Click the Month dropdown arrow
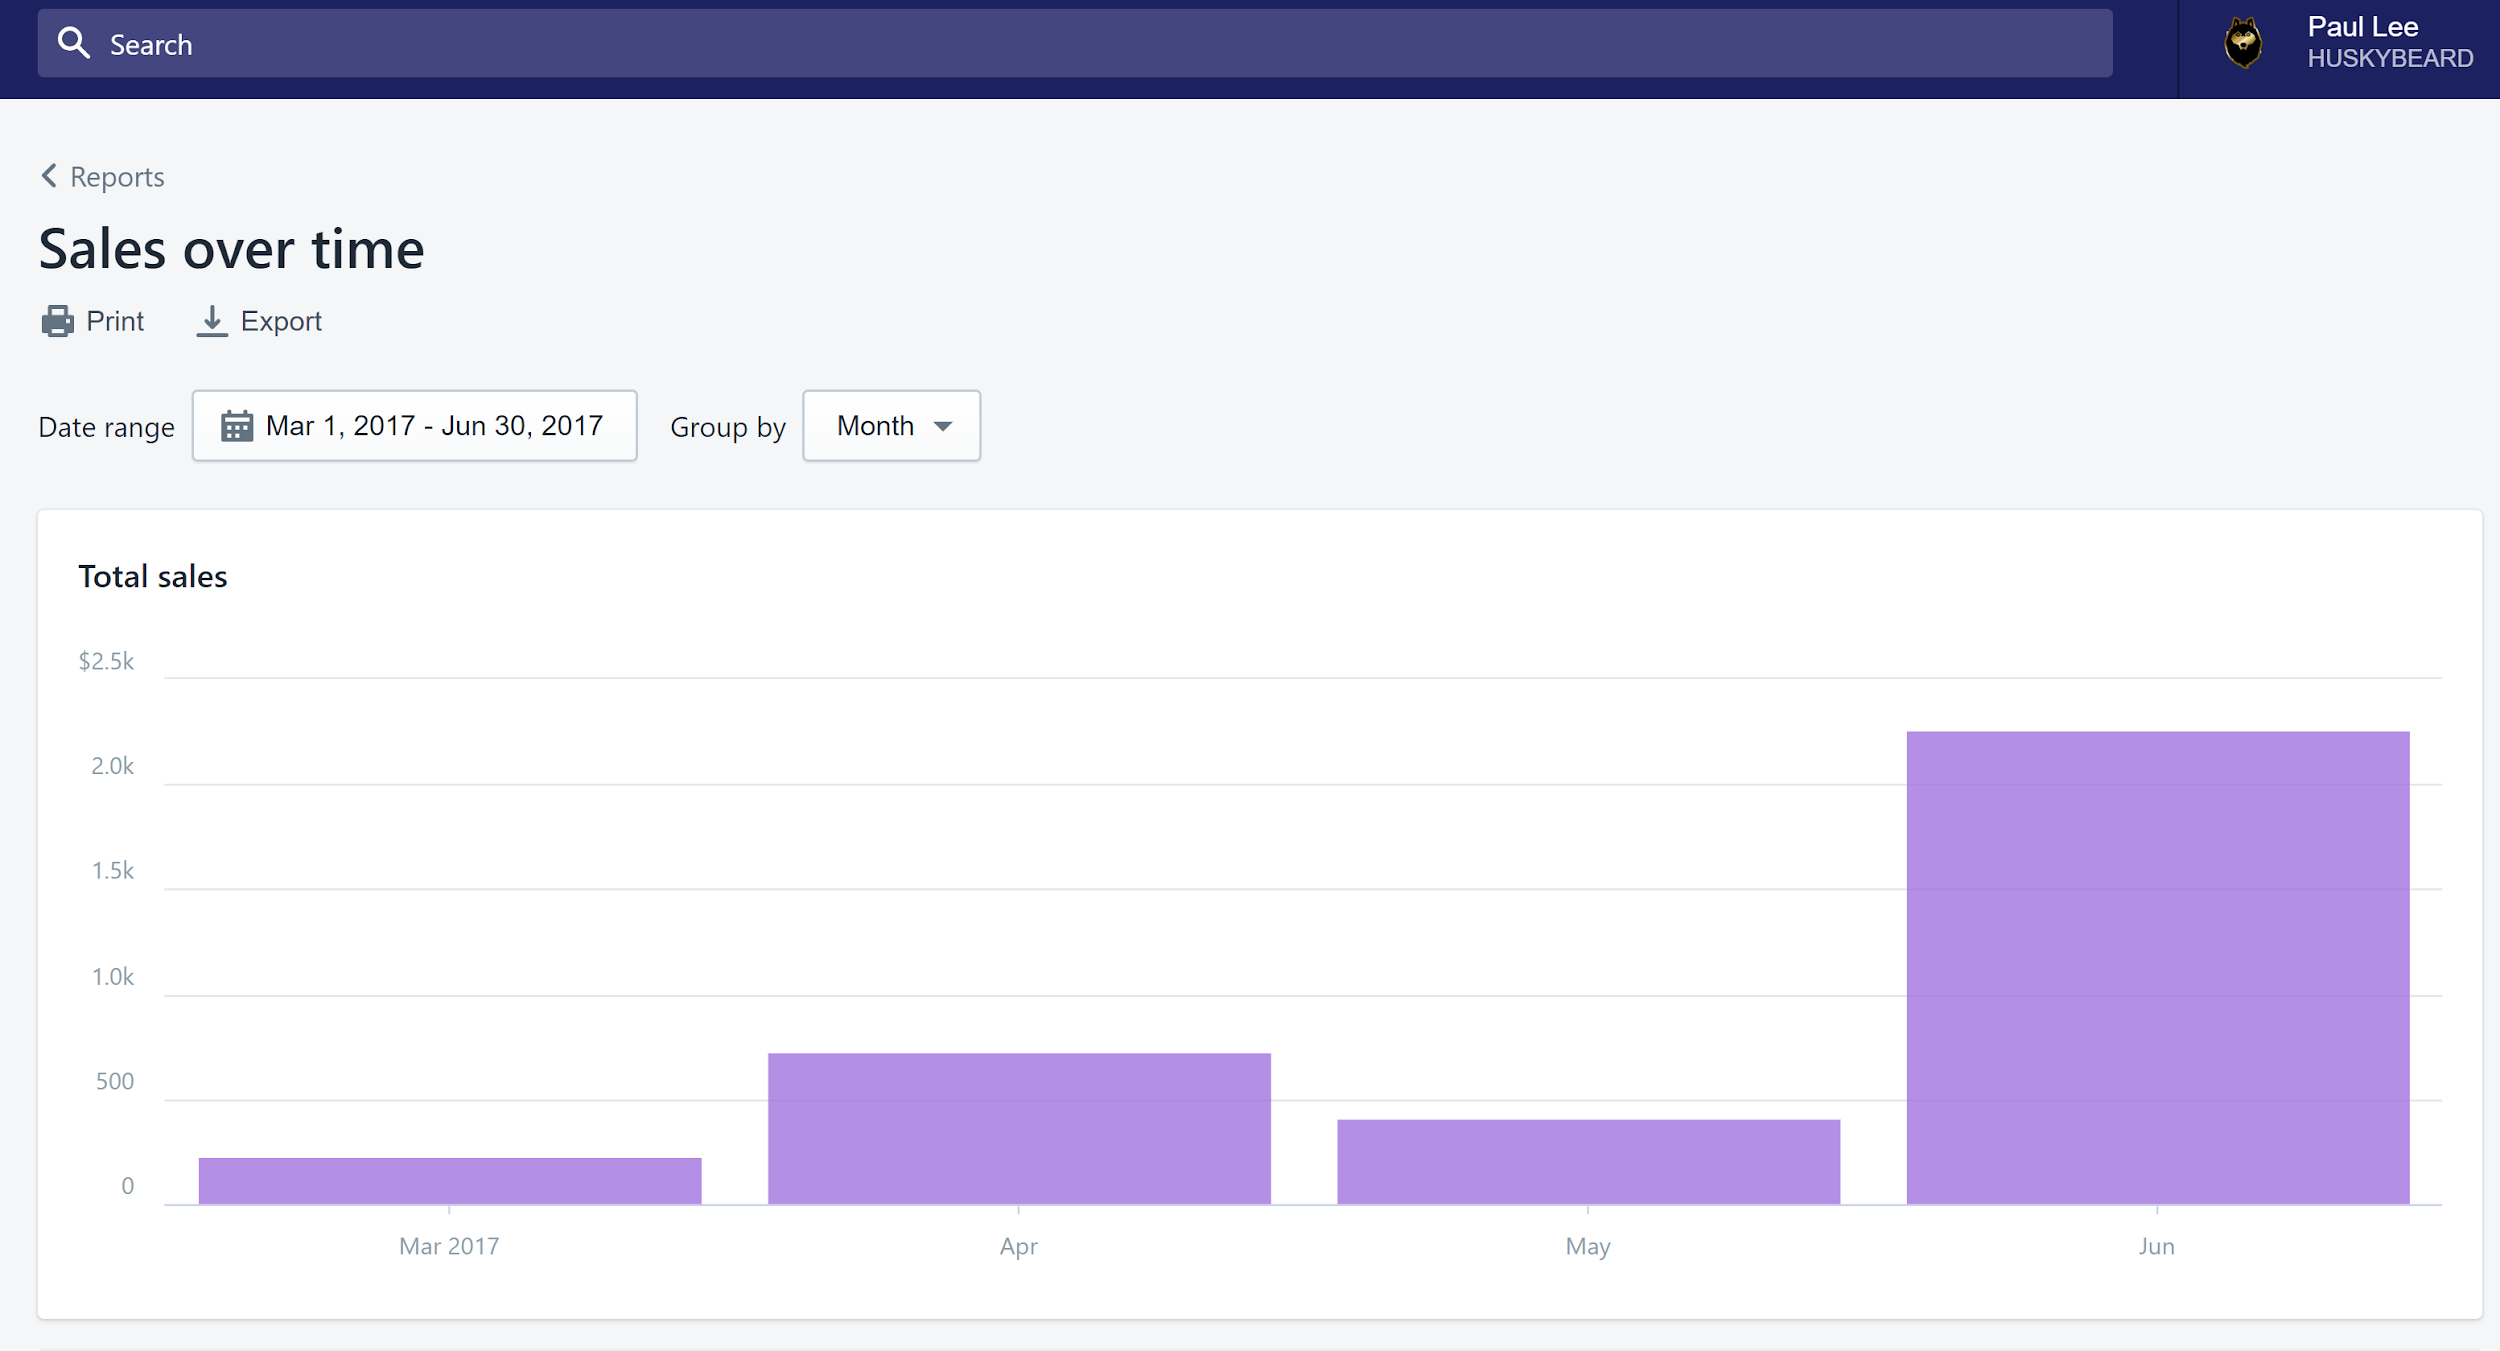This screenshot has height=1351, width=2500. 943,426
